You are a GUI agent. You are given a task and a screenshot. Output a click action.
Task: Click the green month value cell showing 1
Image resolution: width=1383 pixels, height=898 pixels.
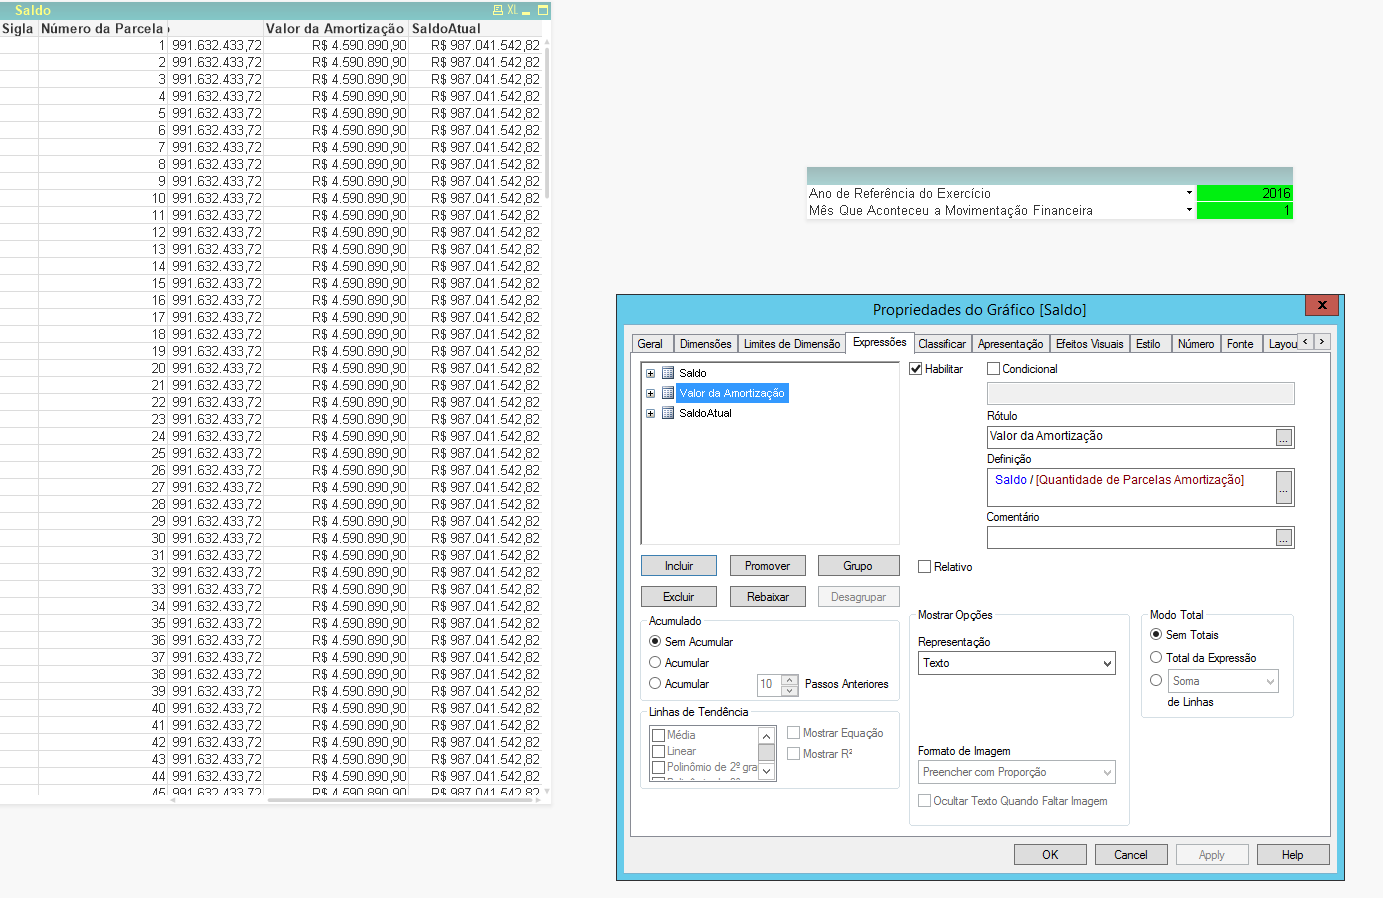tap(1245, 210)
